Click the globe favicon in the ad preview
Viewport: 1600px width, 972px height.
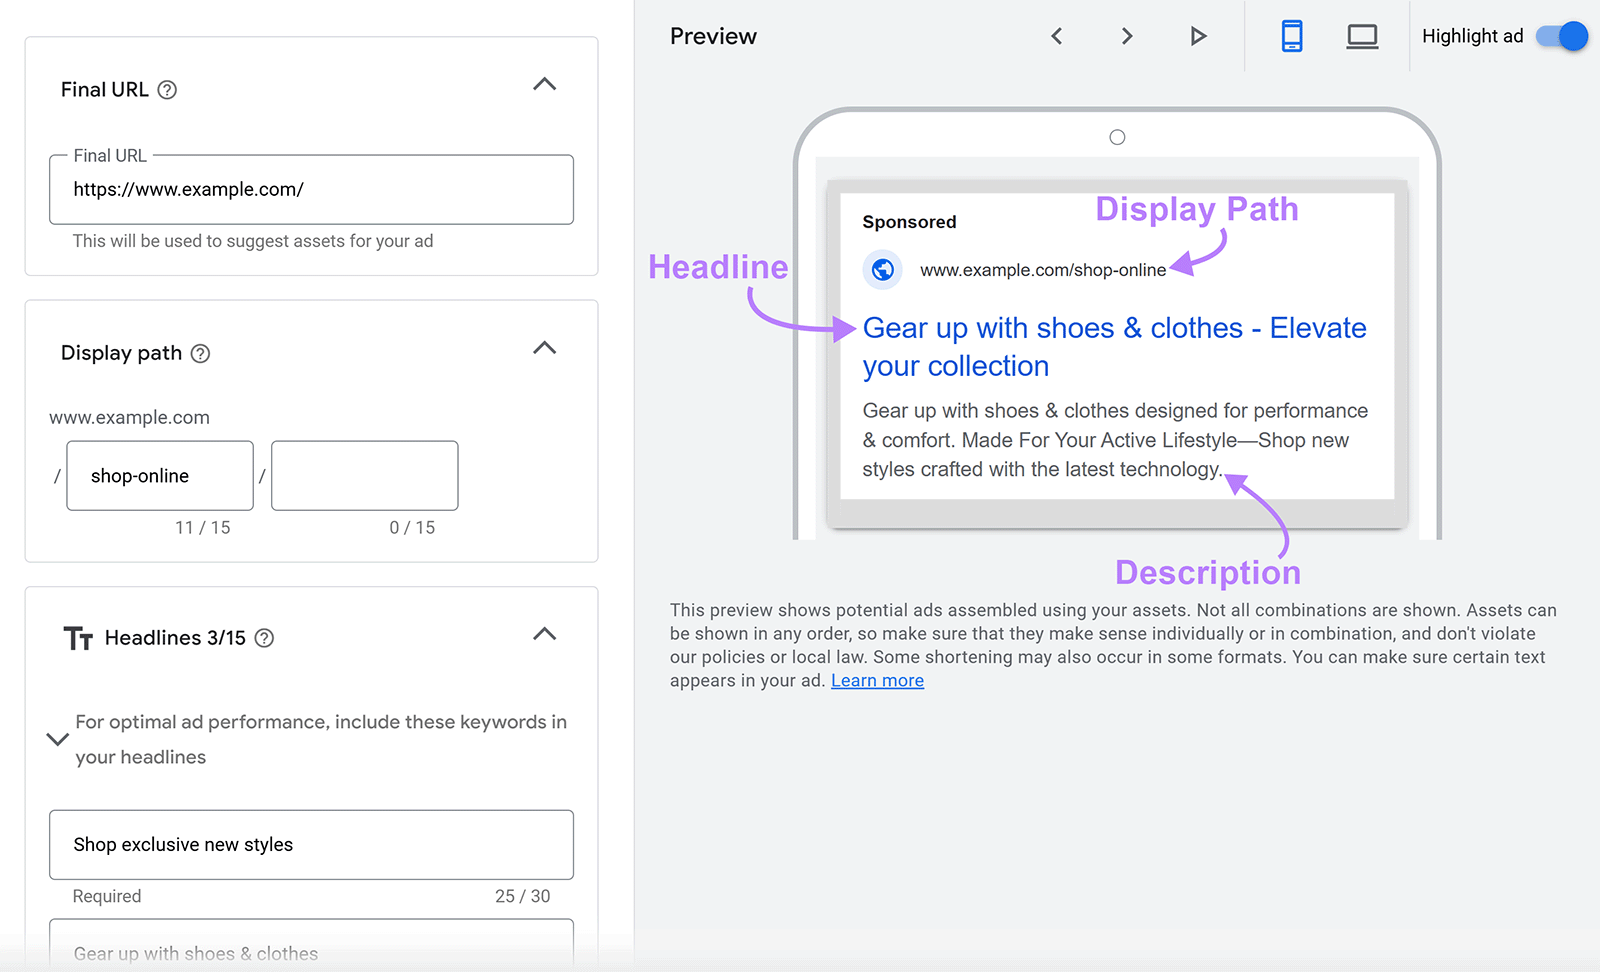tap(882, 269)
